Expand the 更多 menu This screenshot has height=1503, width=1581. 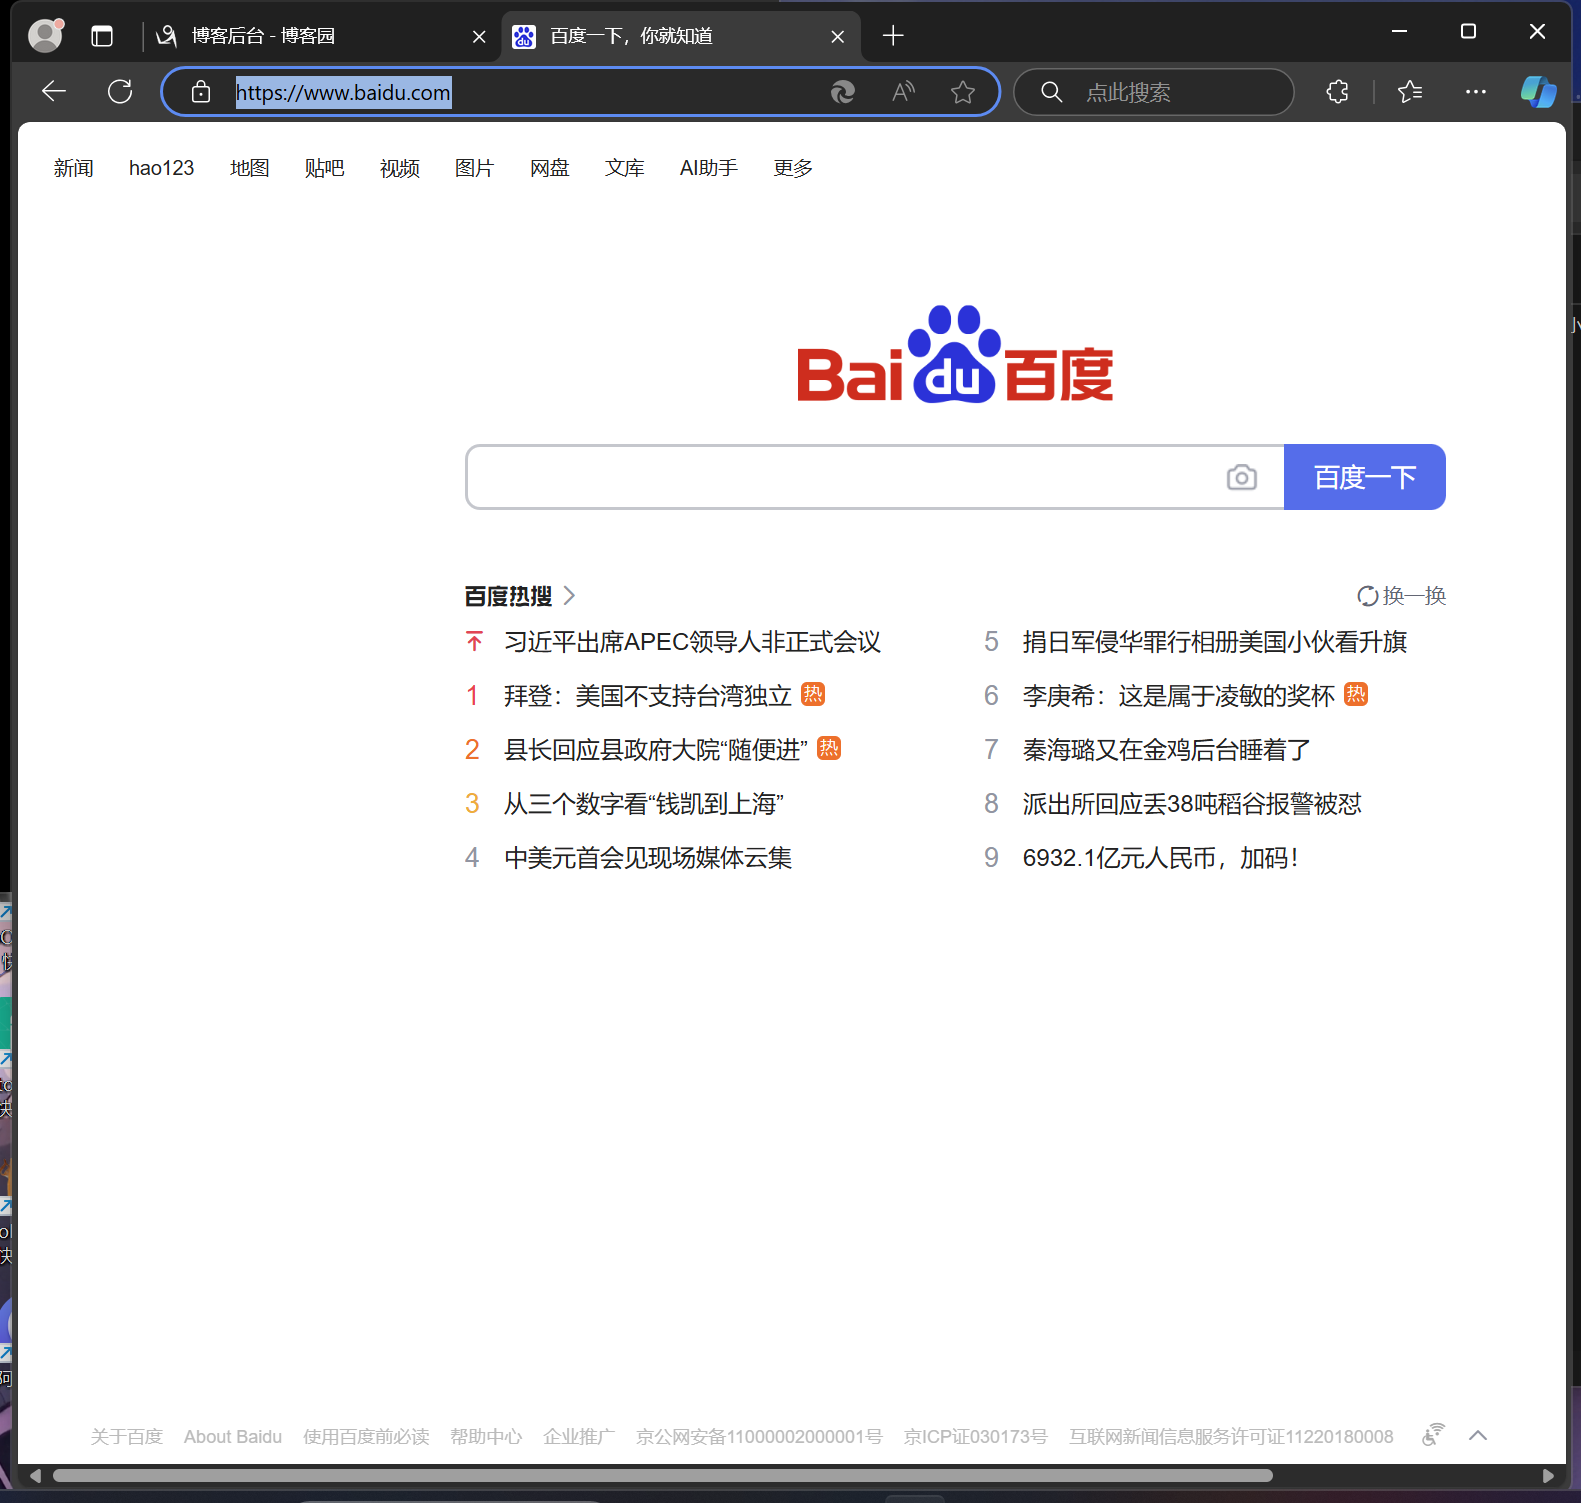(793, 168)
